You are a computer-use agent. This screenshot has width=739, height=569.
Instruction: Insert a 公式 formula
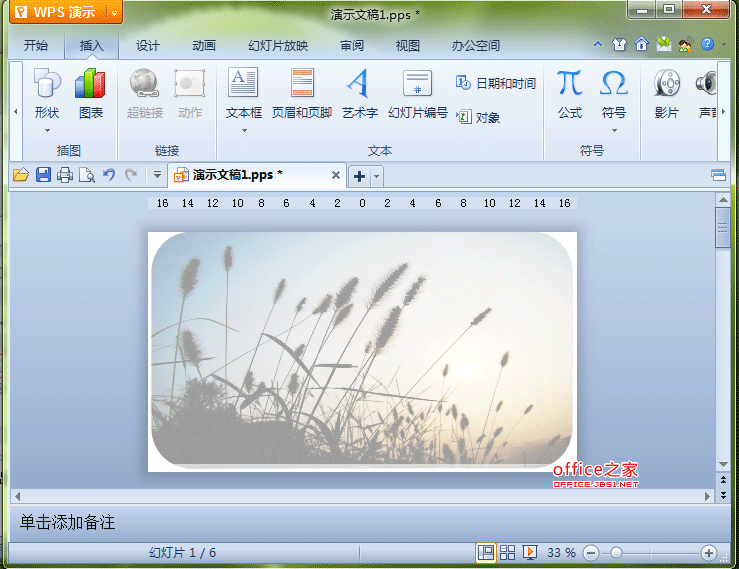570,93
